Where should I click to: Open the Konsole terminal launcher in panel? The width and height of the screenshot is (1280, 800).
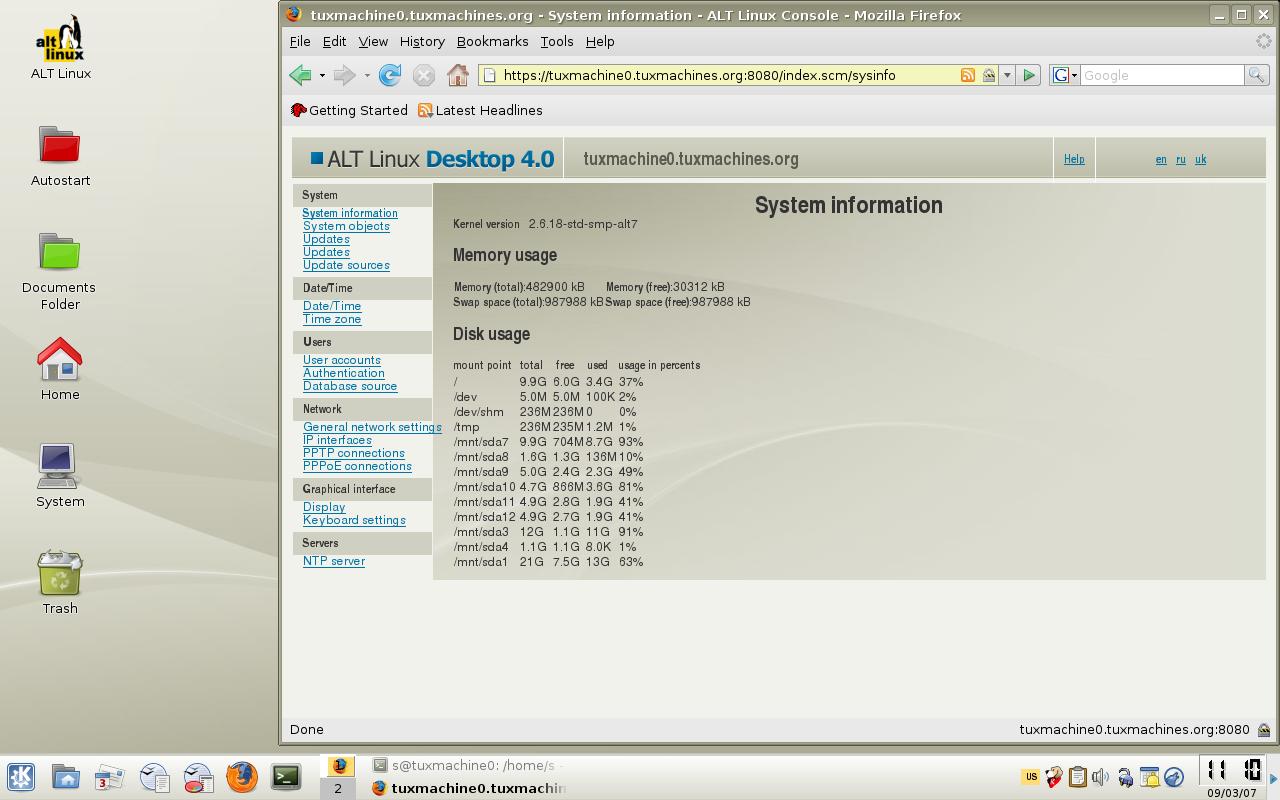(x=286, y=777)
